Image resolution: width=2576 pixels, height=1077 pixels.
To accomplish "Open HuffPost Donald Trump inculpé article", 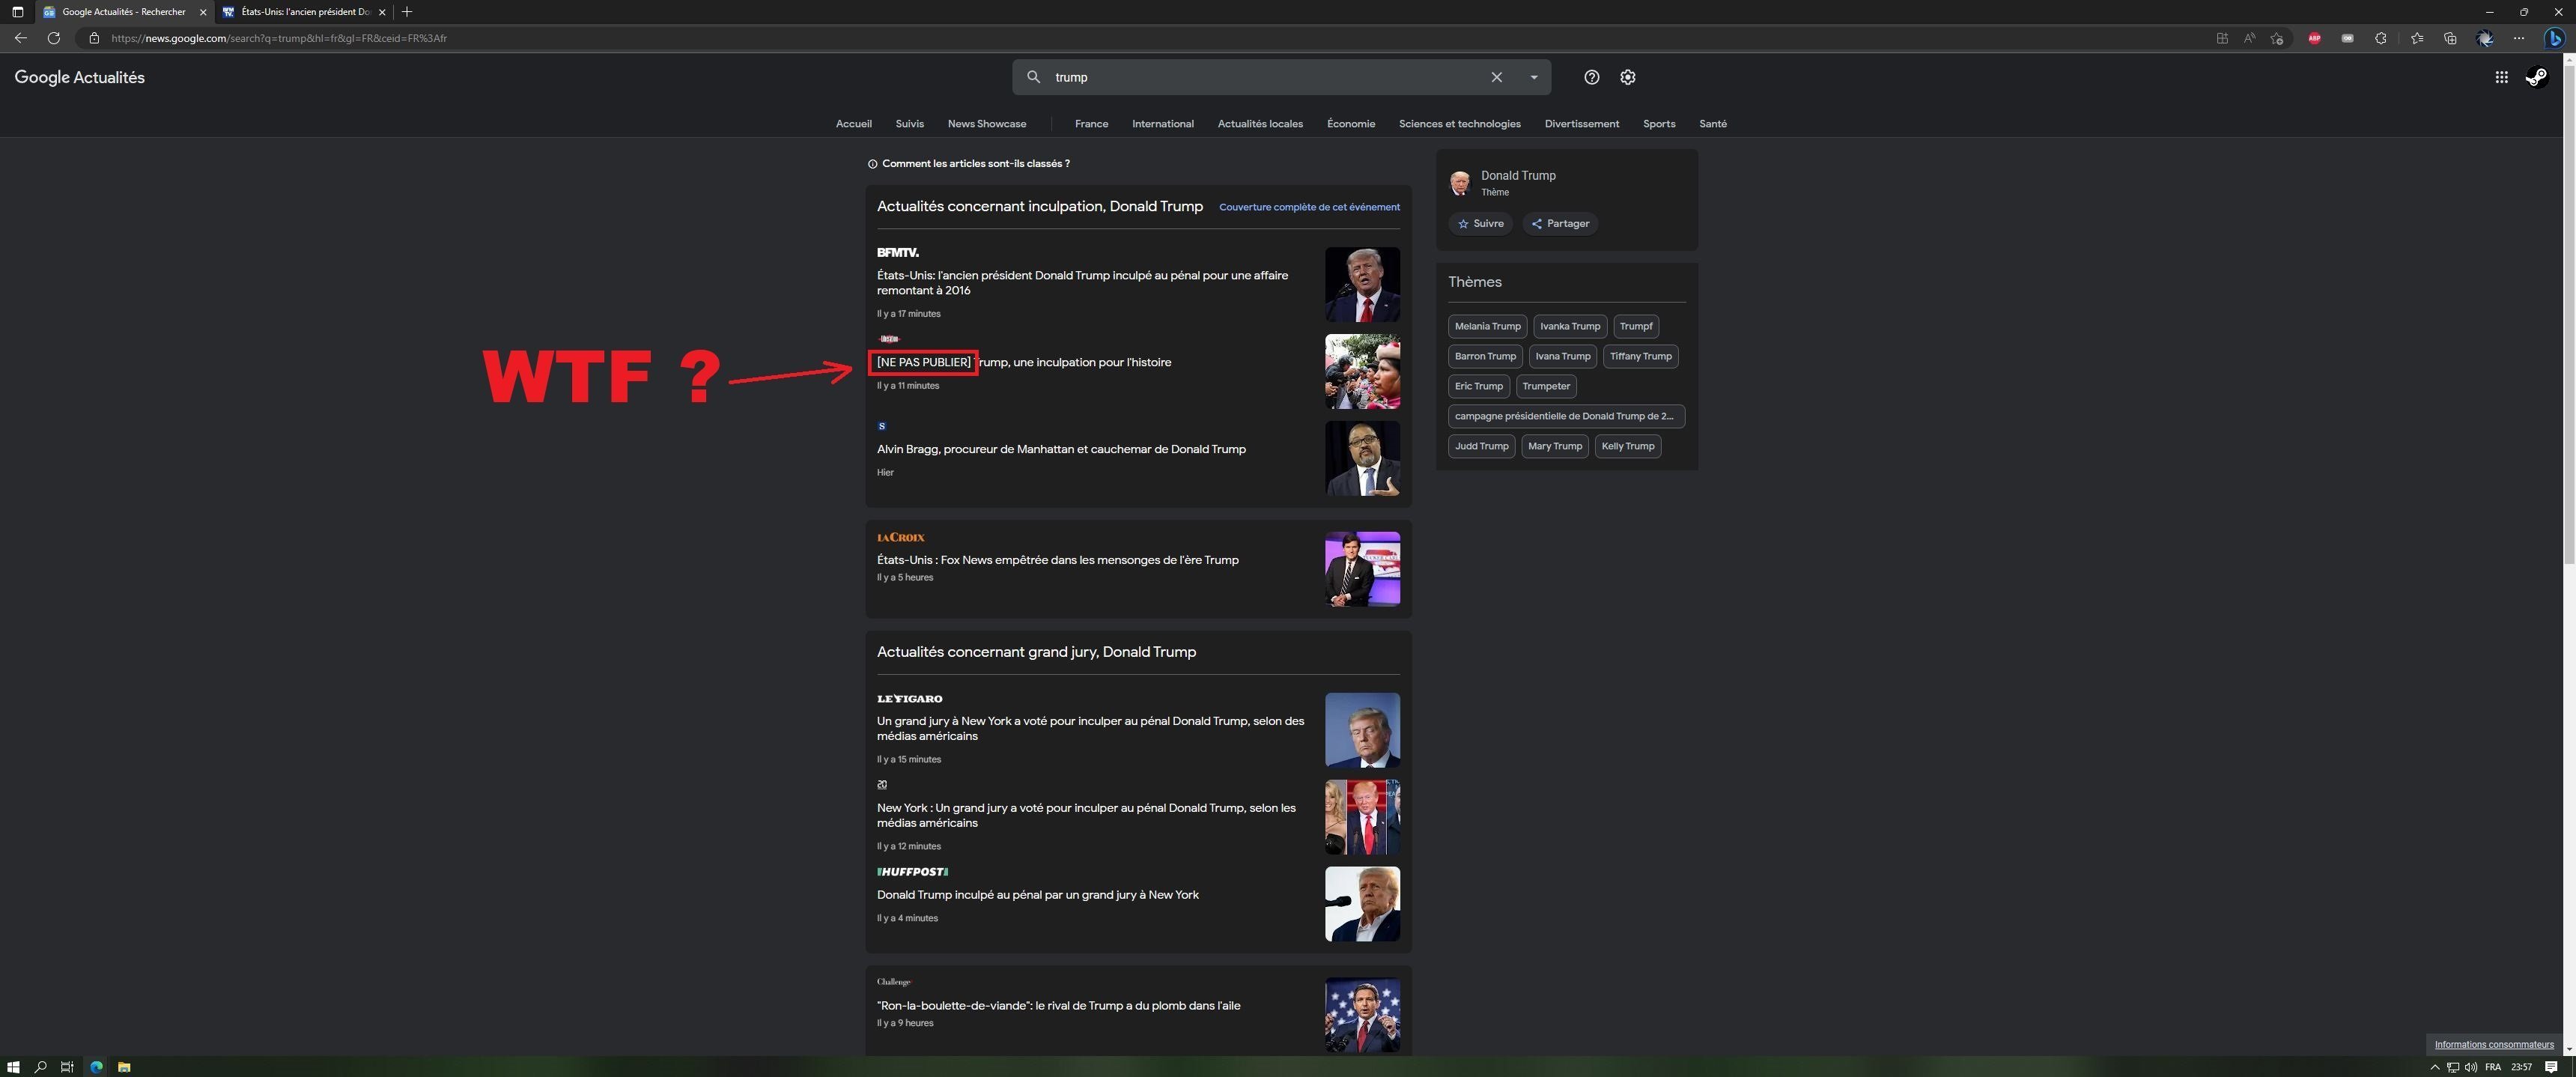I will (x=1037, y=895).
